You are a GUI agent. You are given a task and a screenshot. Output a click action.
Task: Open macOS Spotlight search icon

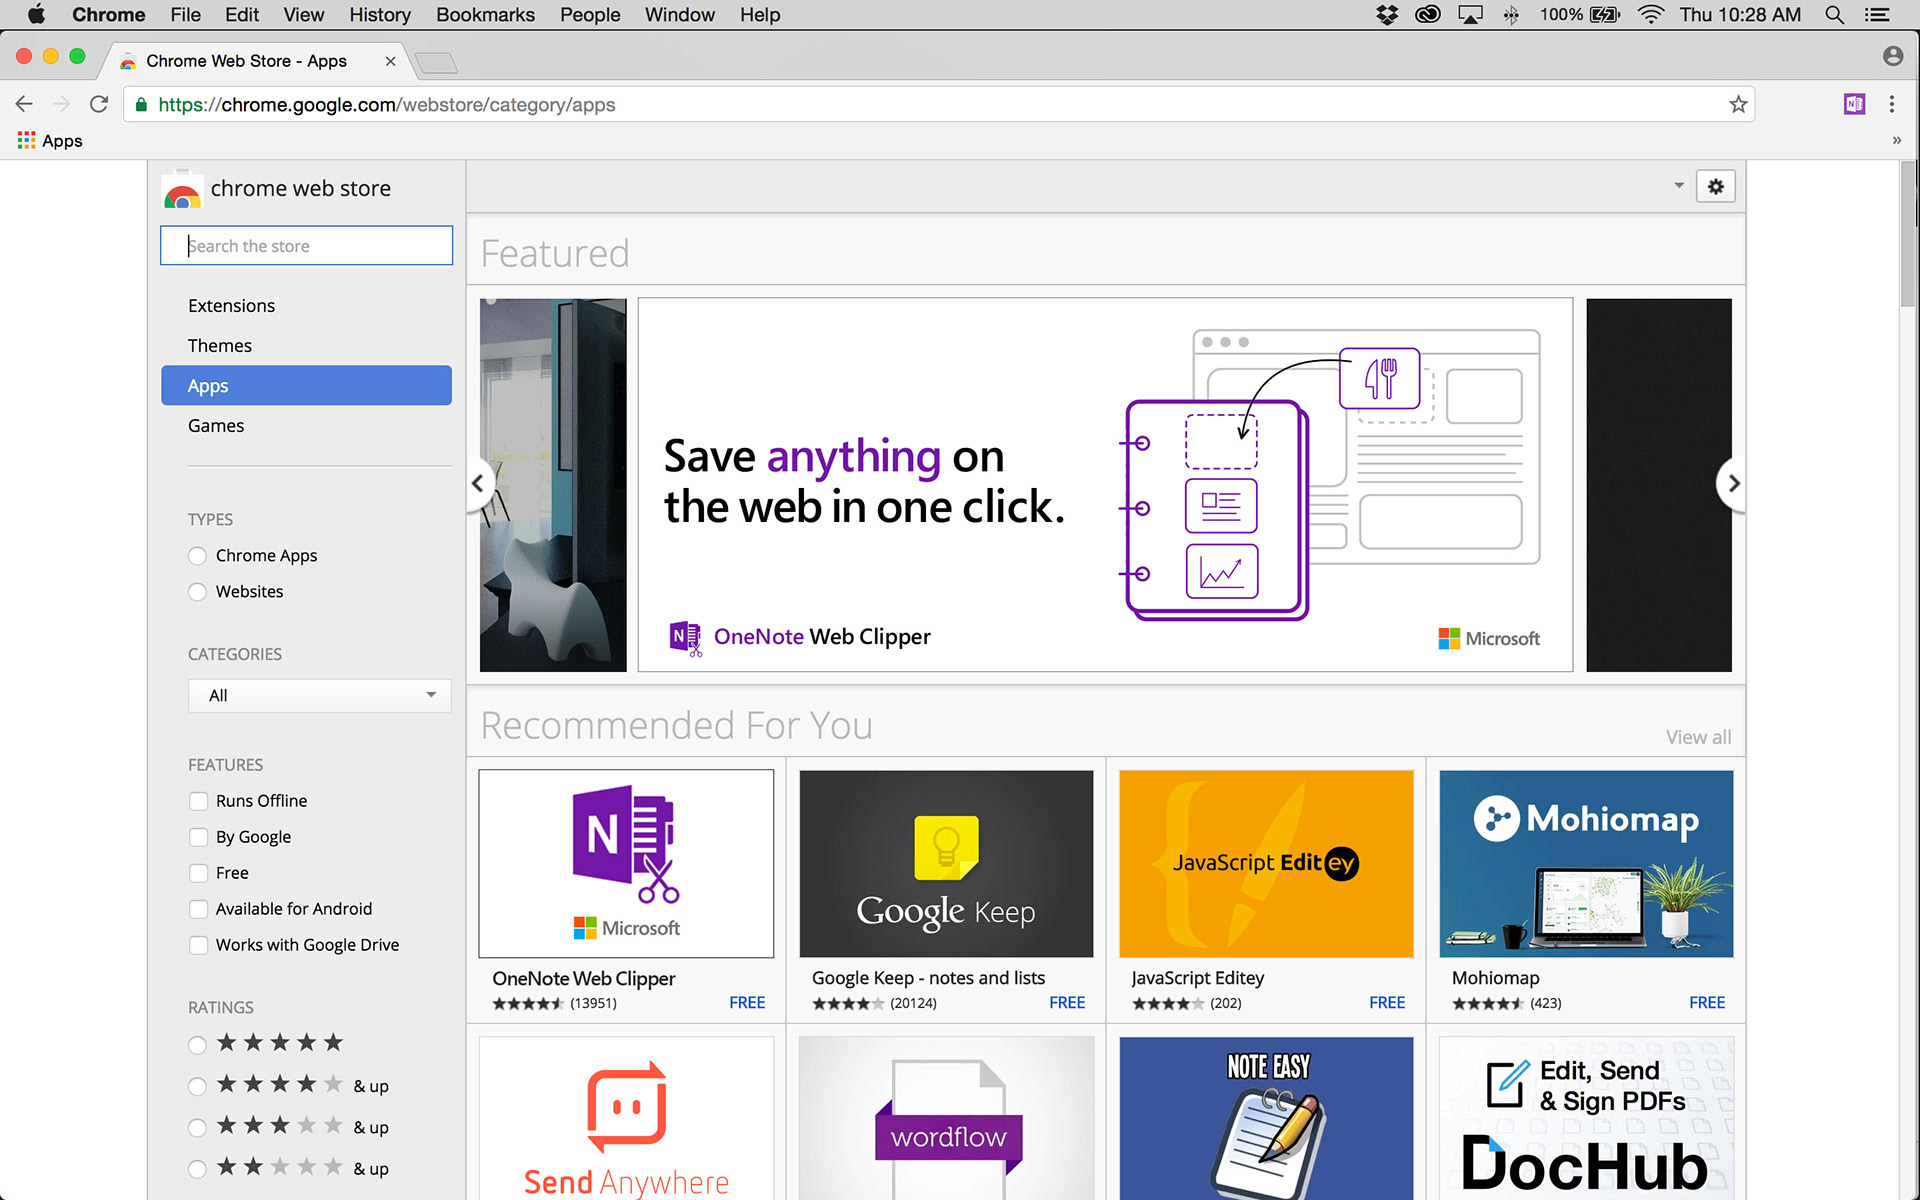[1834, 15]
